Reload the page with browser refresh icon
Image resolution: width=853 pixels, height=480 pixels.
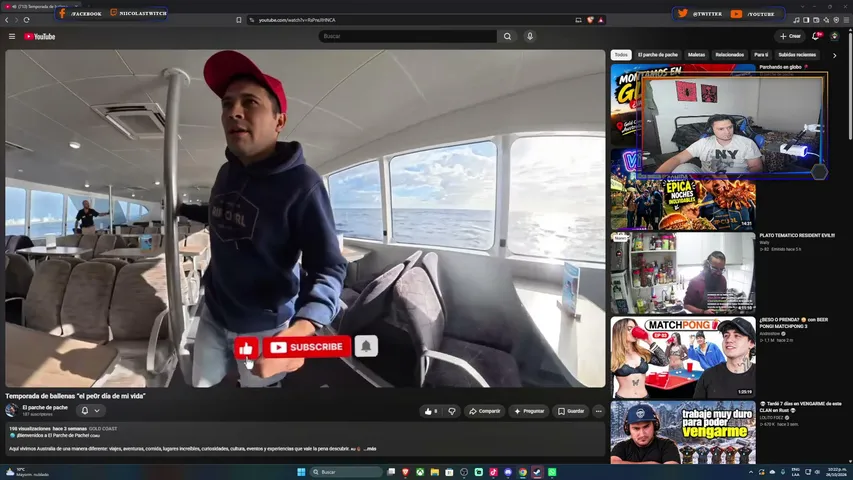tap(27, 20)
